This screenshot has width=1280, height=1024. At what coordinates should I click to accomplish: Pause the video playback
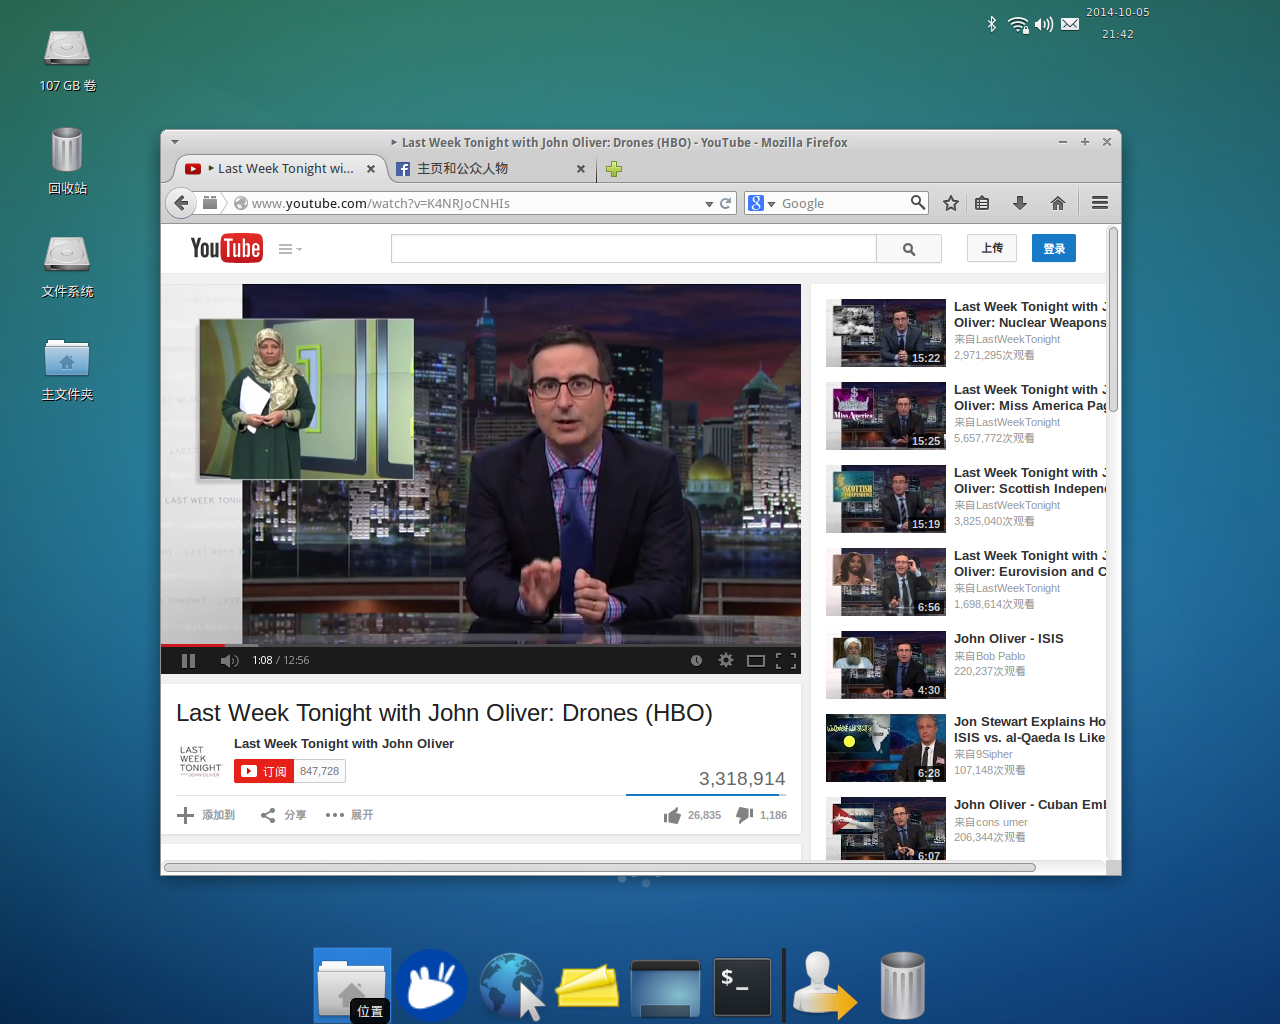click(188, 660)
